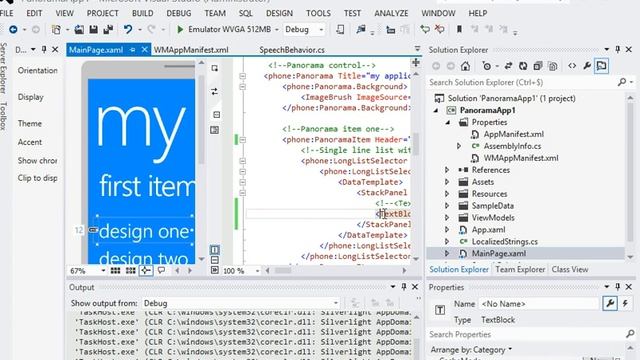
Task: Click View Code icon in Solution Explorer
Action: point(572,66)
